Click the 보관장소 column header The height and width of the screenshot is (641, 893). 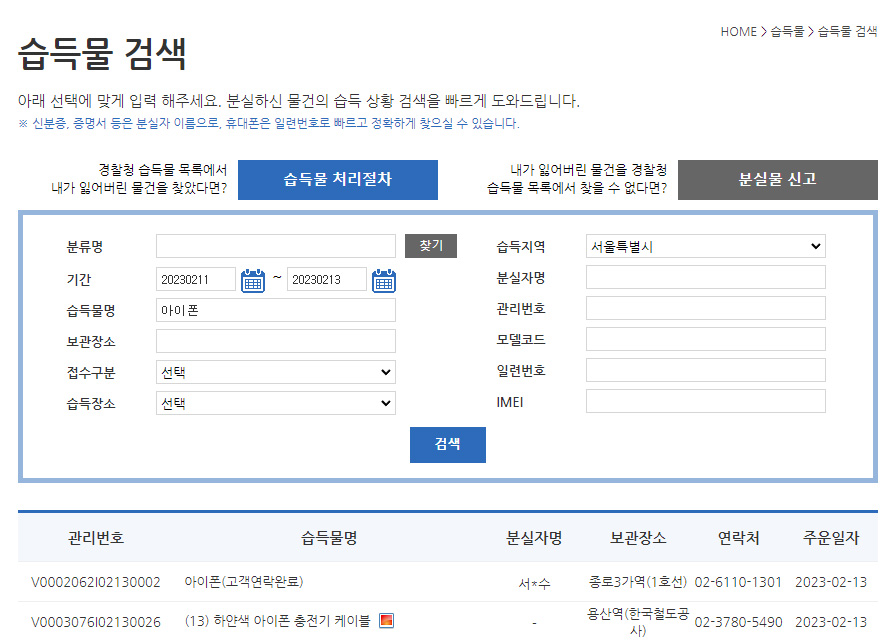638,538
